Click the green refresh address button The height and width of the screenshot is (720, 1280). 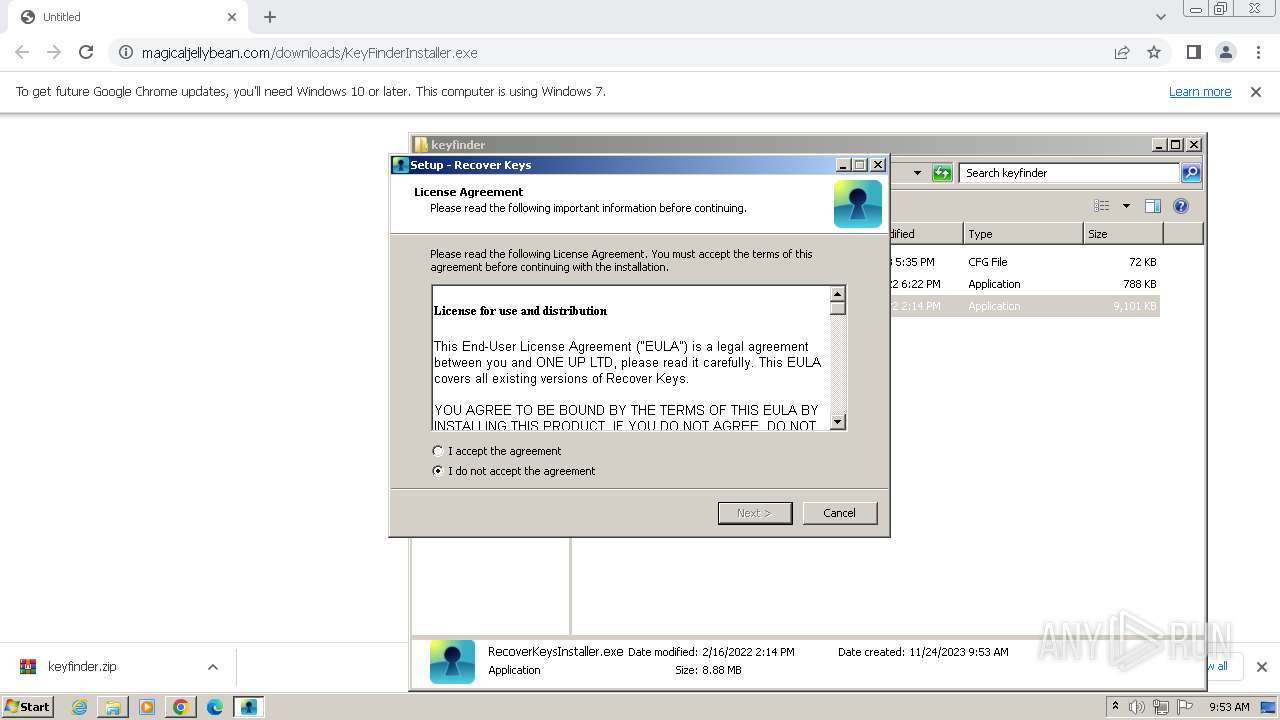942,173
